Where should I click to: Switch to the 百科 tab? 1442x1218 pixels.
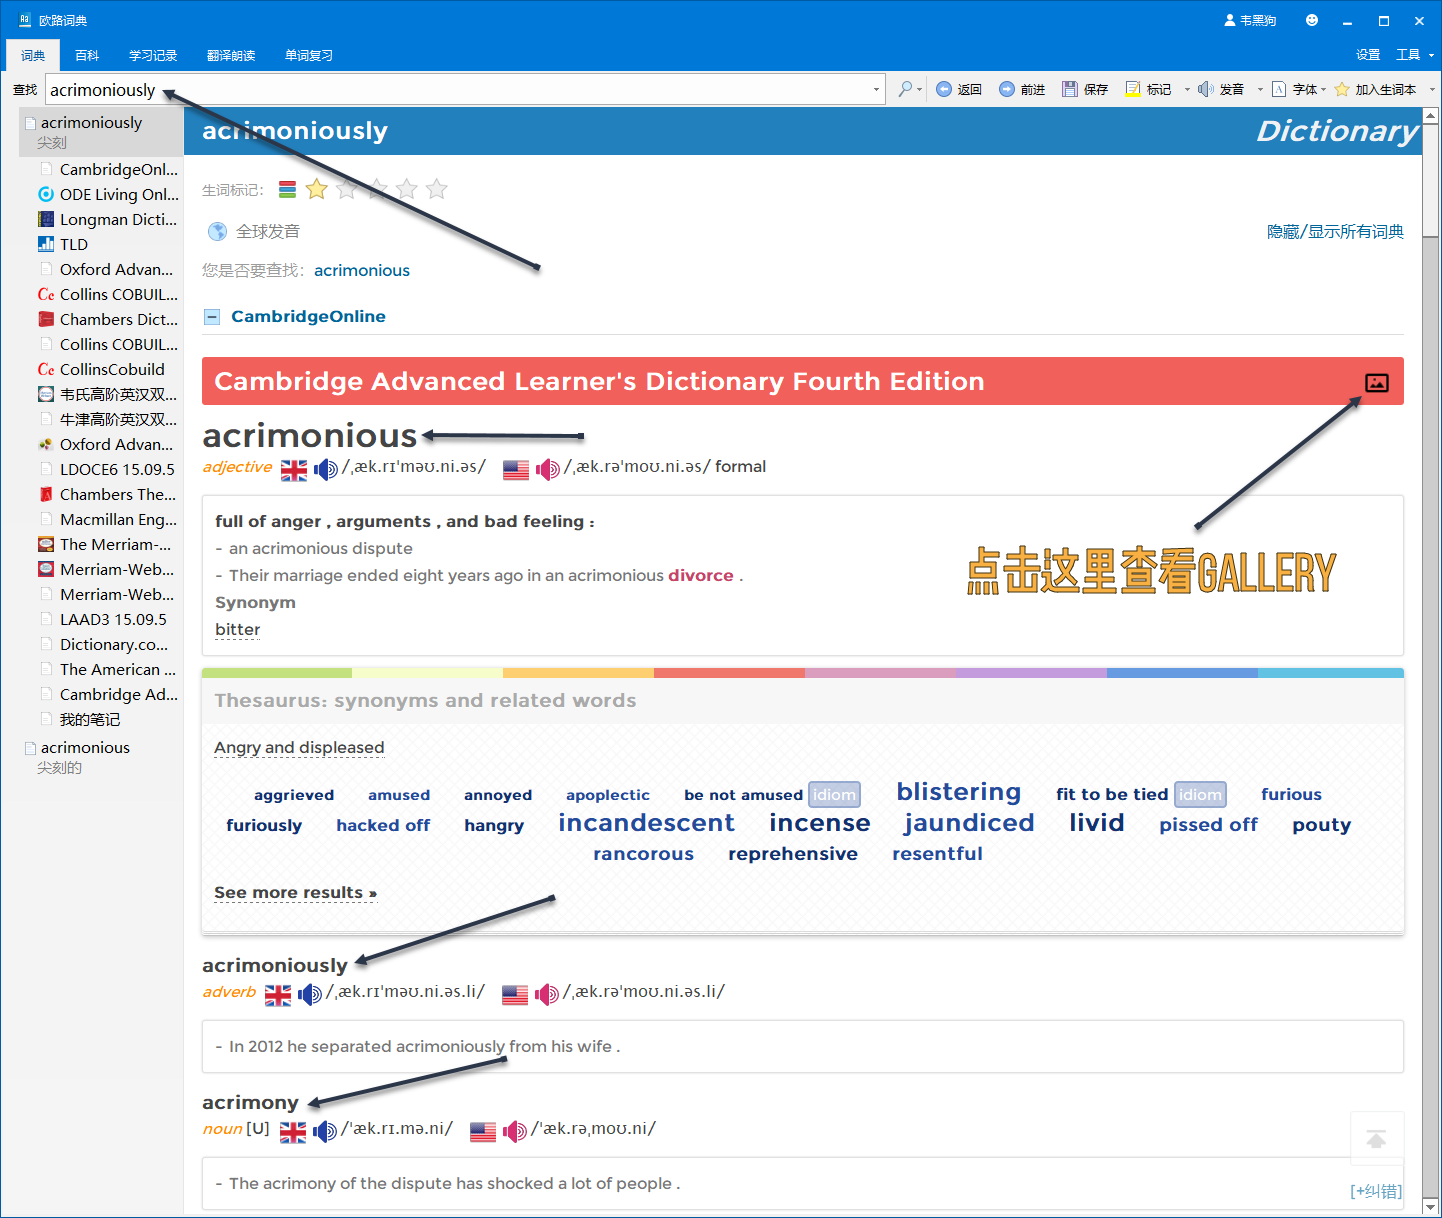[x=87, y=56]
